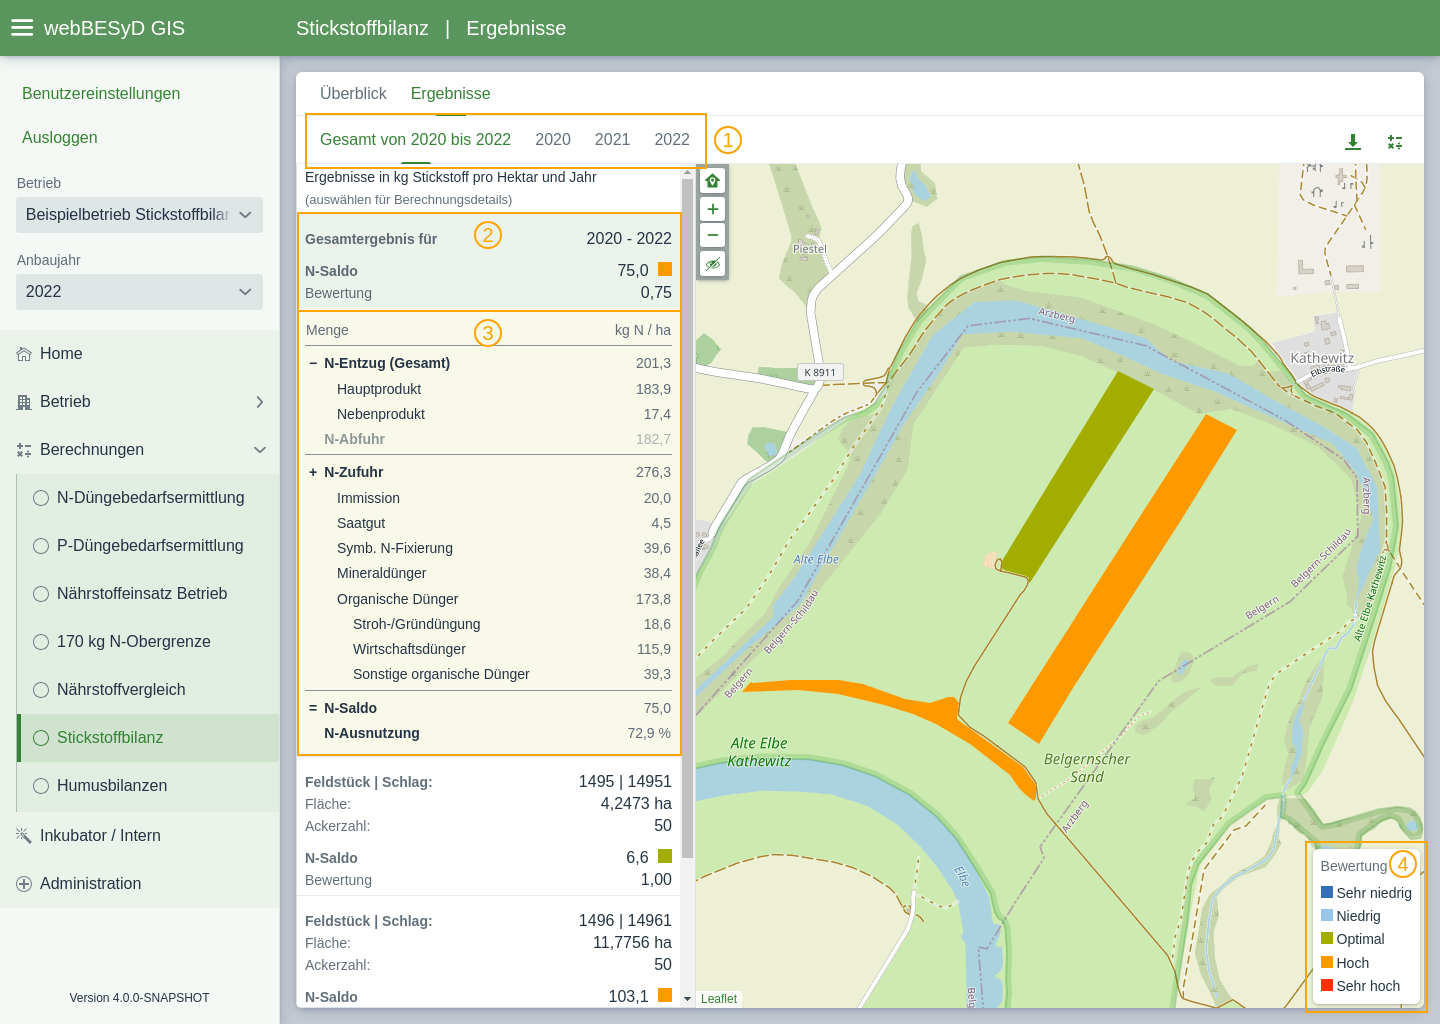Select the 2020 year tab

point(553,140)
